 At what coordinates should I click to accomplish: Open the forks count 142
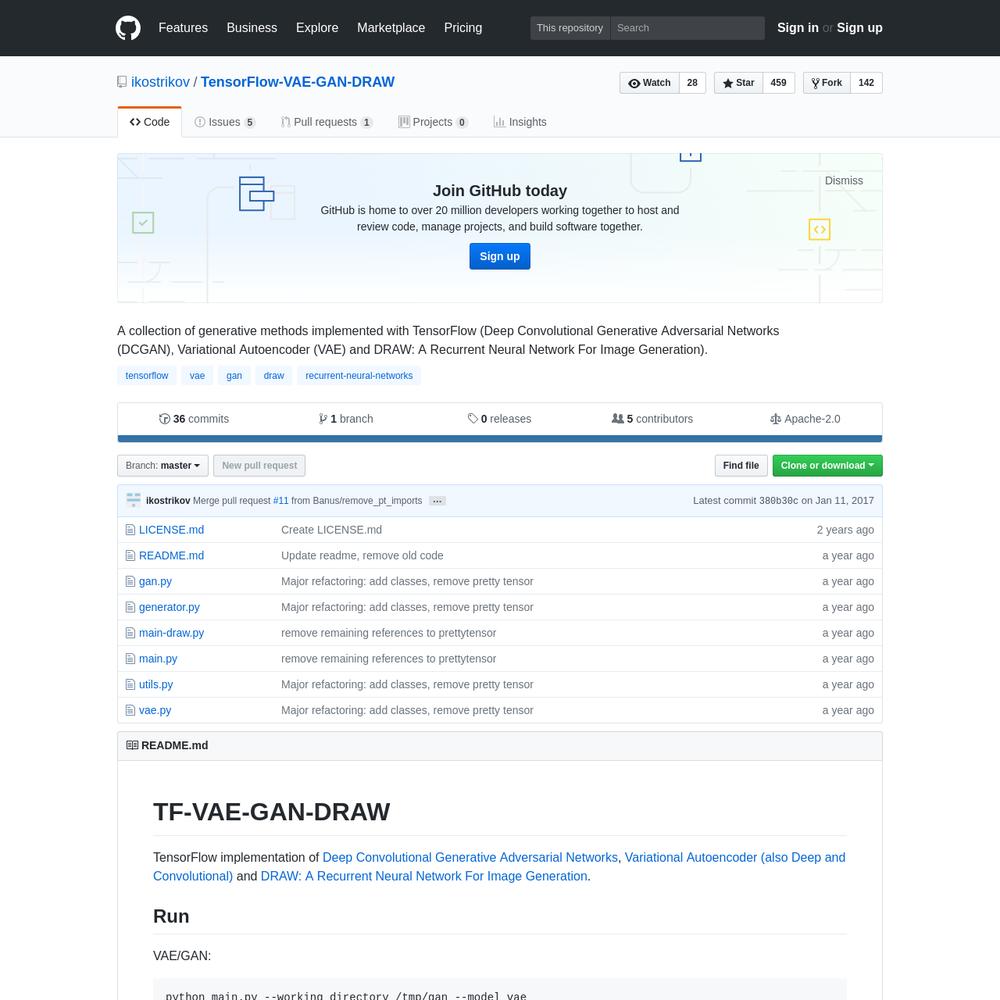pos(866,83)
